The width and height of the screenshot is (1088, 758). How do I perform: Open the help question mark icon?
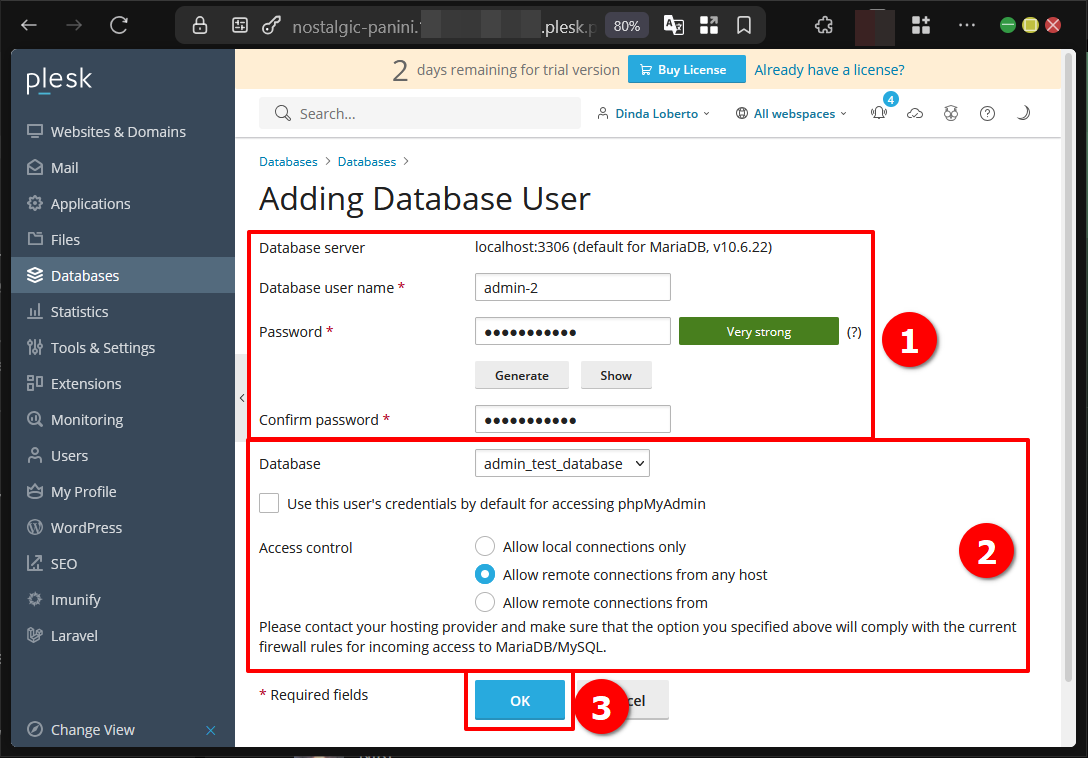987,113
